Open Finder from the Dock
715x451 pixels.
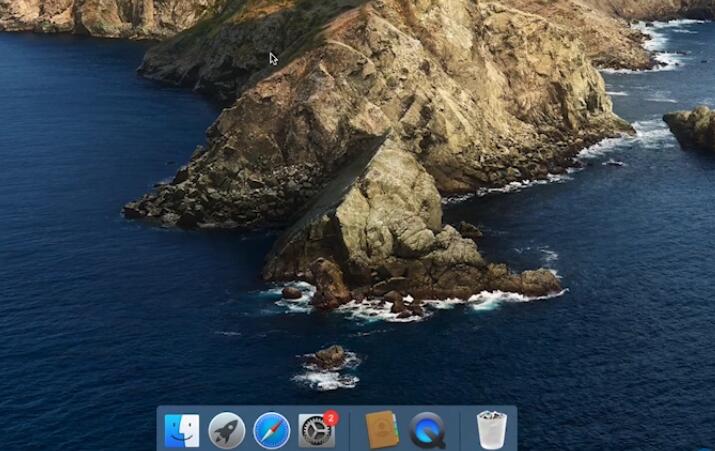tap(181, 430)
